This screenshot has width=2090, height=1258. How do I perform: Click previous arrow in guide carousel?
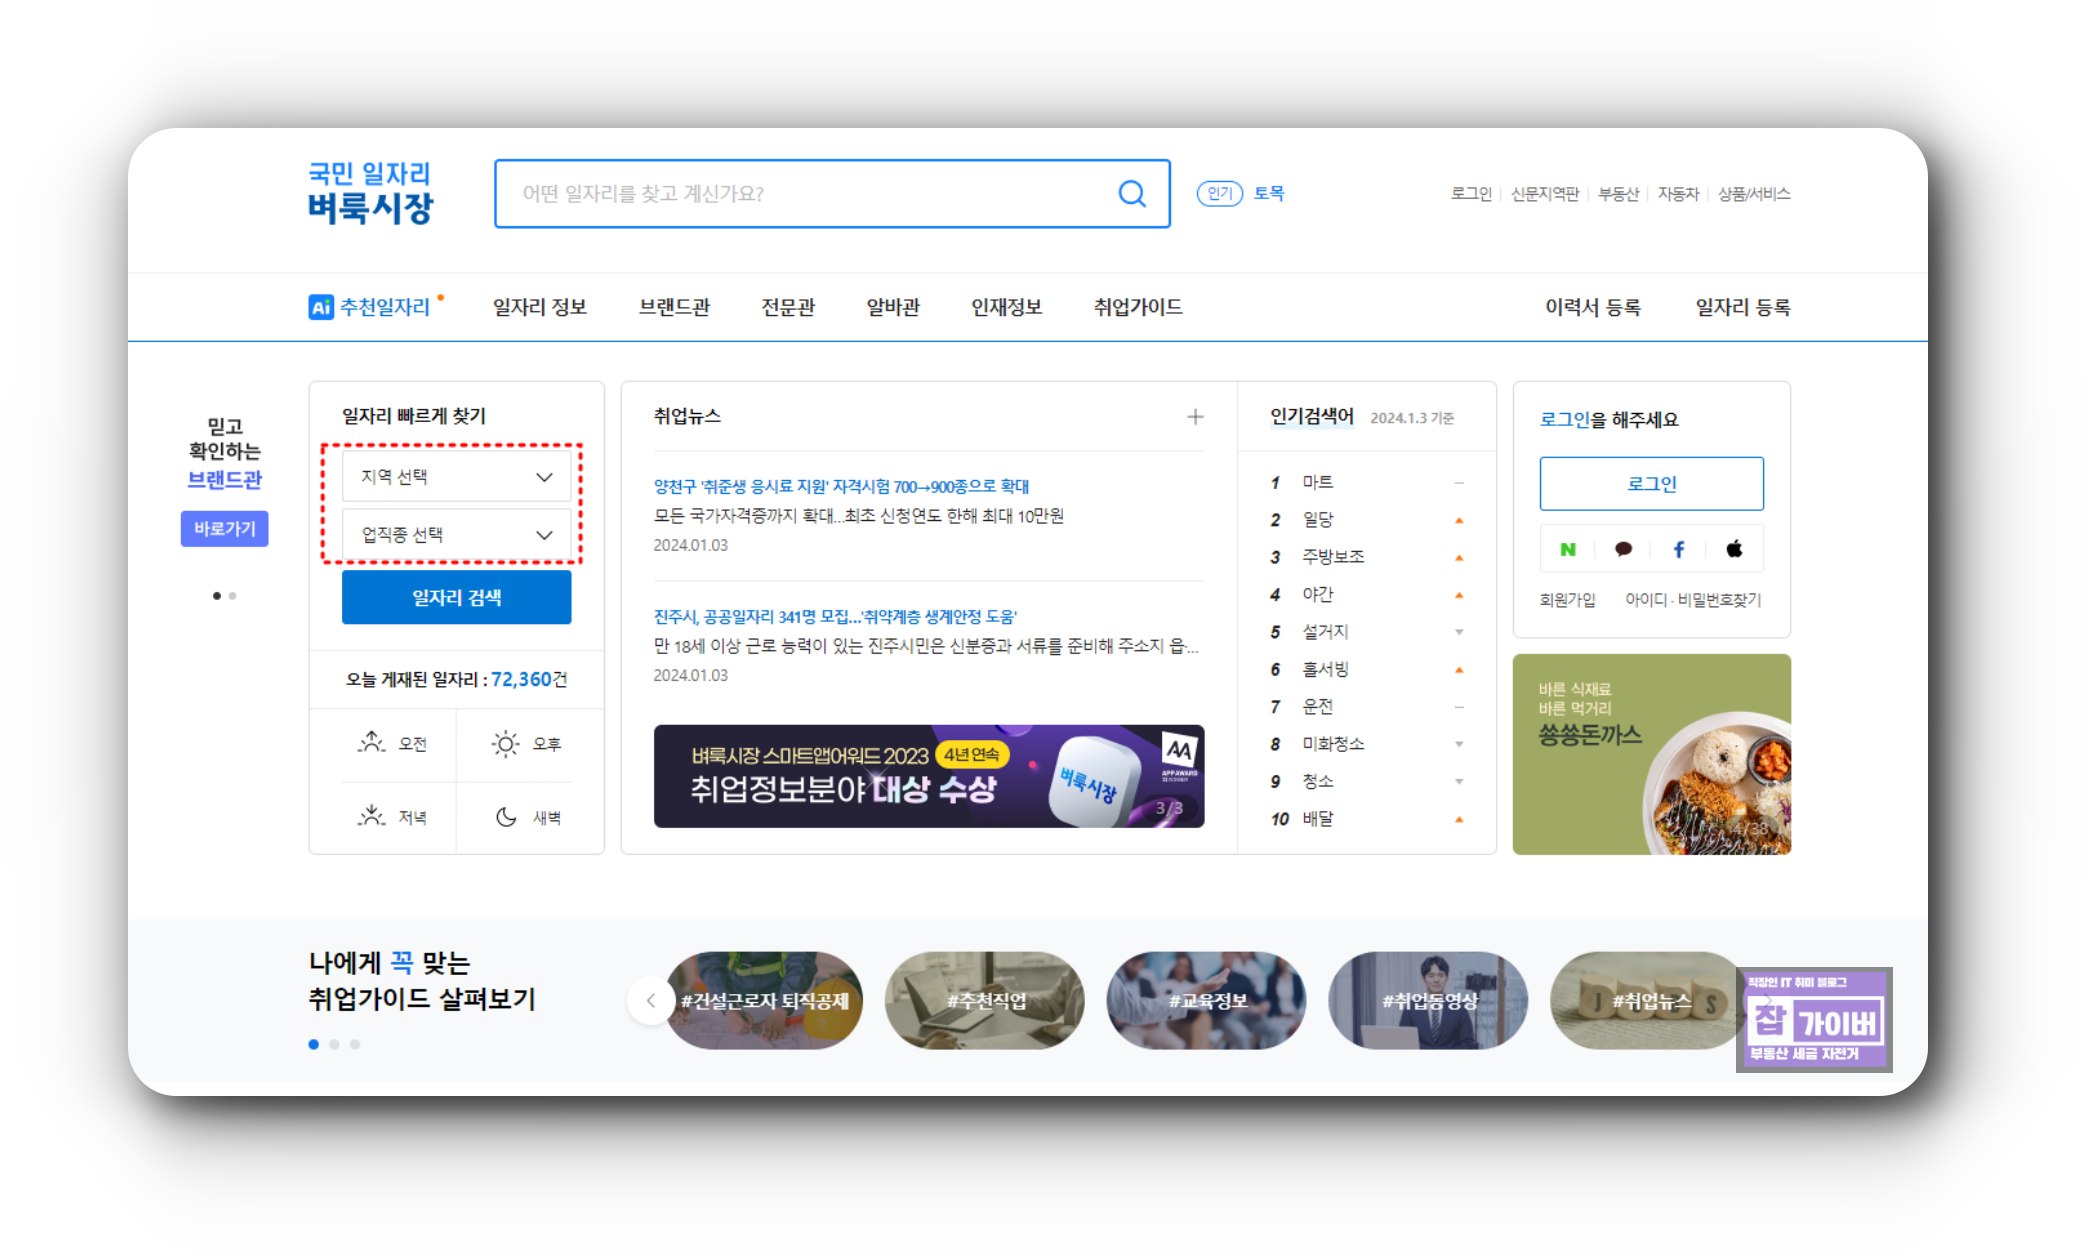coord(651,1000)
